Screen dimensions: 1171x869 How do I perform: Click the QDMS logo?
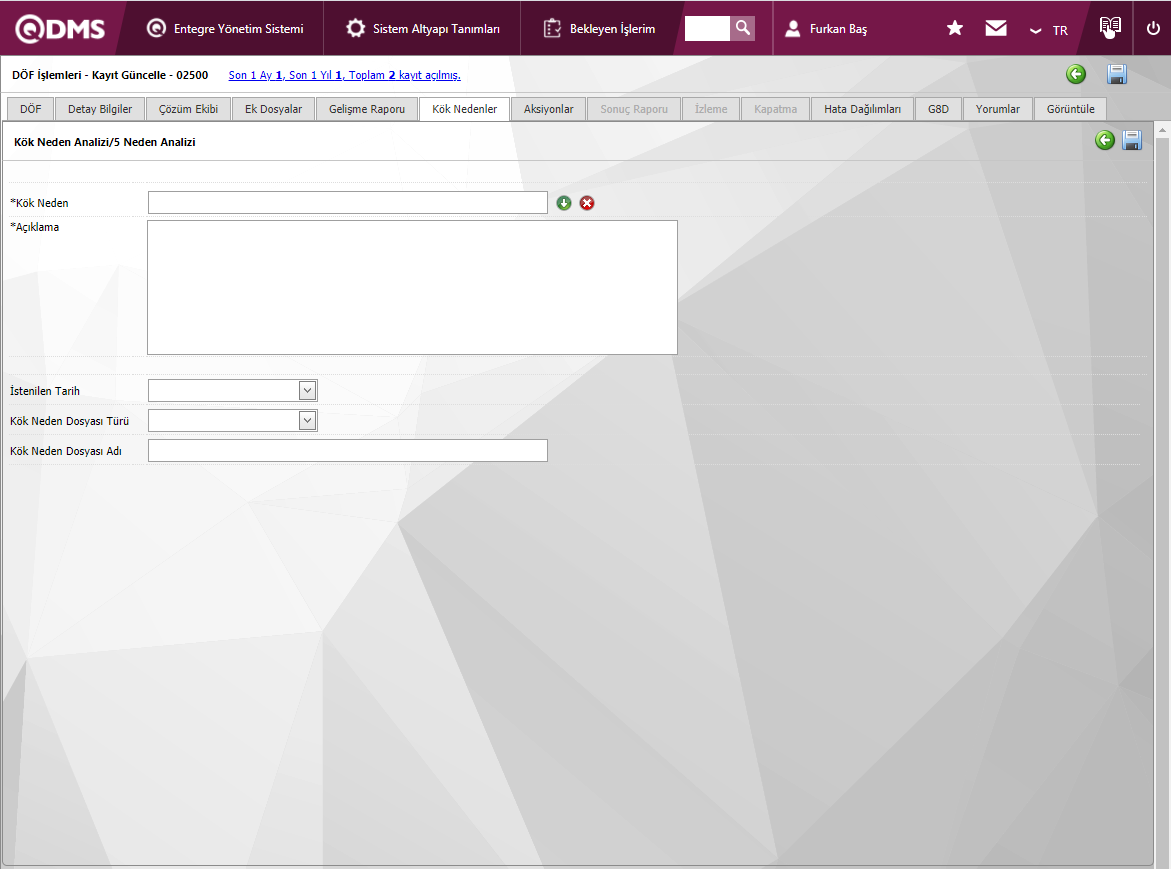click(x=60, y=28)
